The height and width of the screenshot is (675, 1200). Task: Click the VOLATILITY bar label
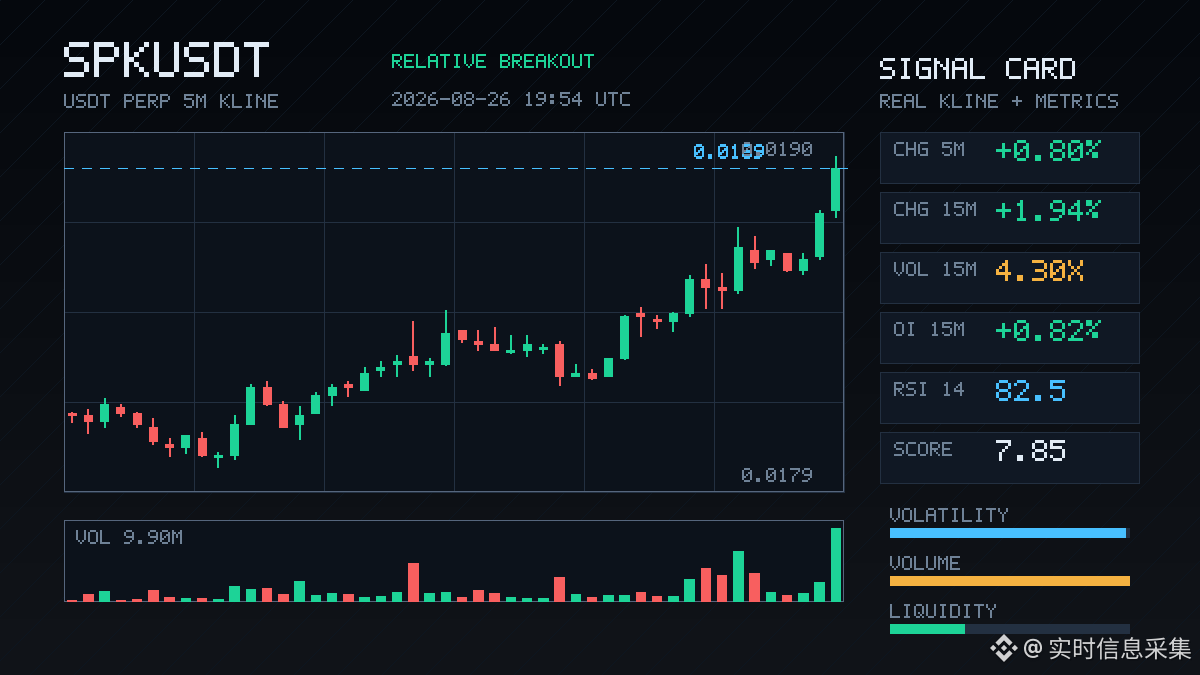pyautogui.click(x=949, y=515)
